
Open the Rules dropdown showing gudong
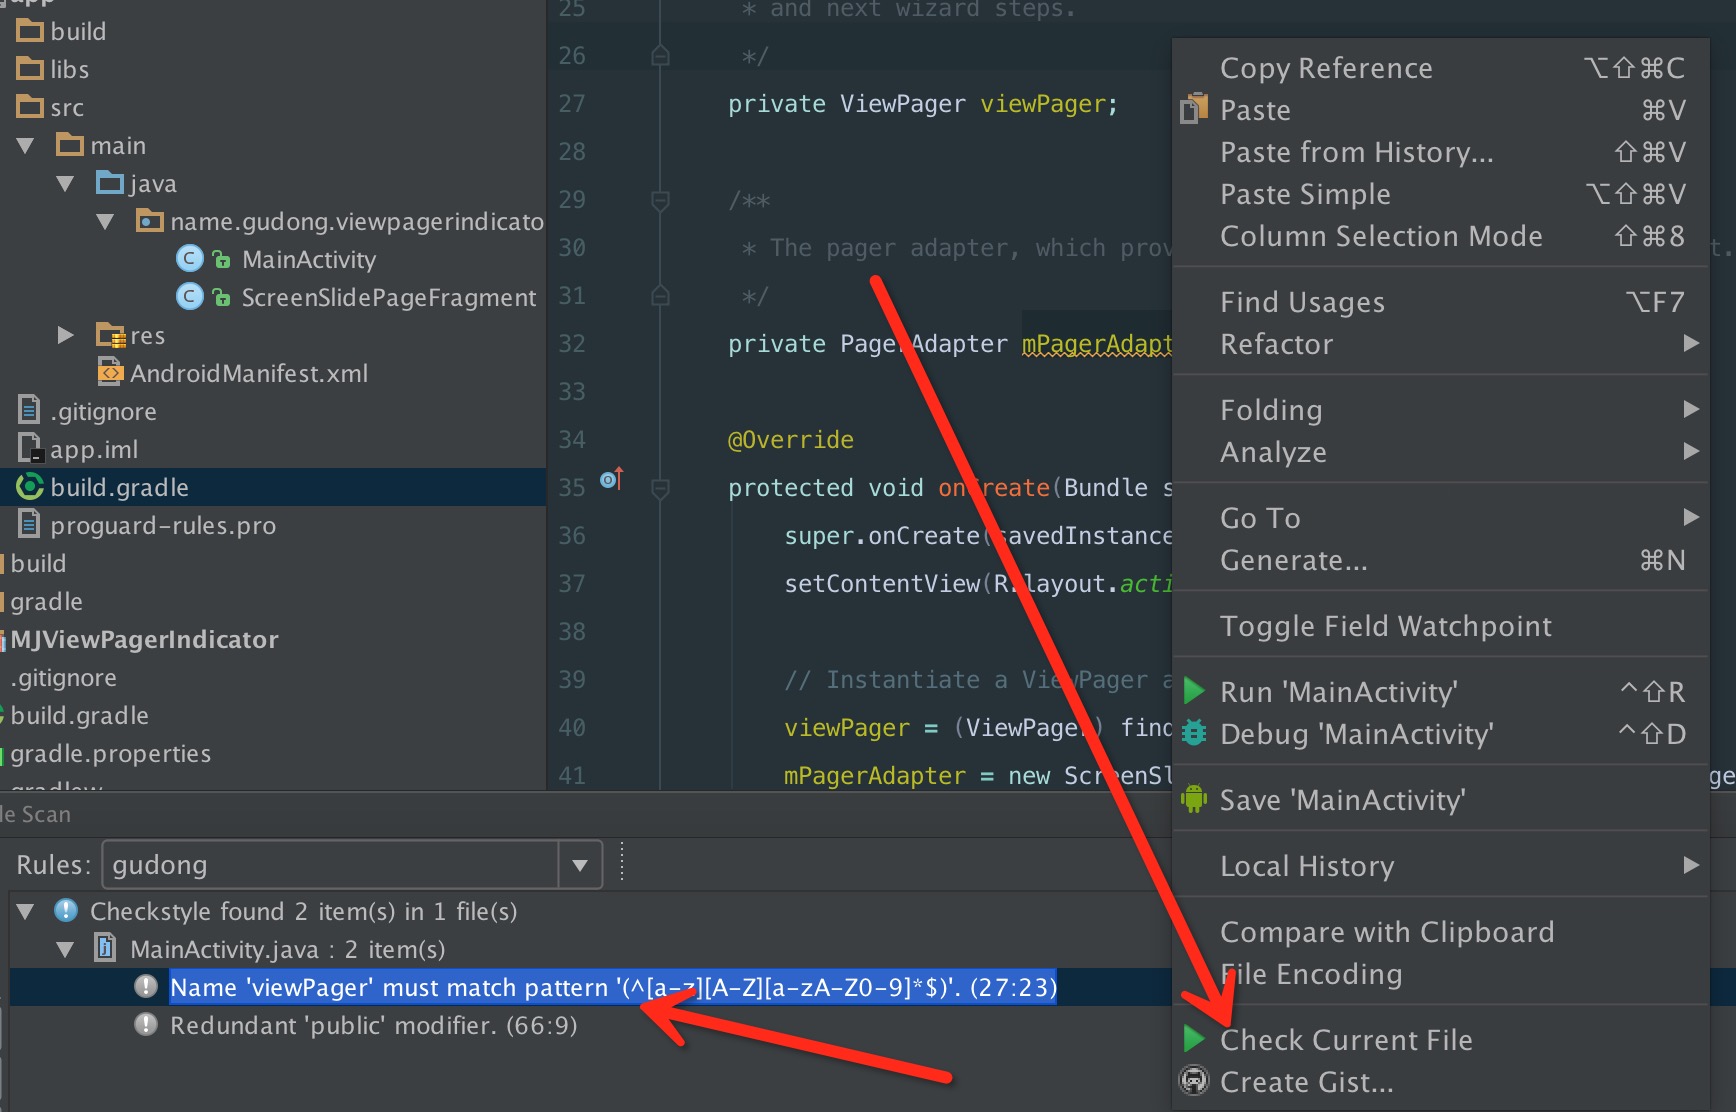580,865
